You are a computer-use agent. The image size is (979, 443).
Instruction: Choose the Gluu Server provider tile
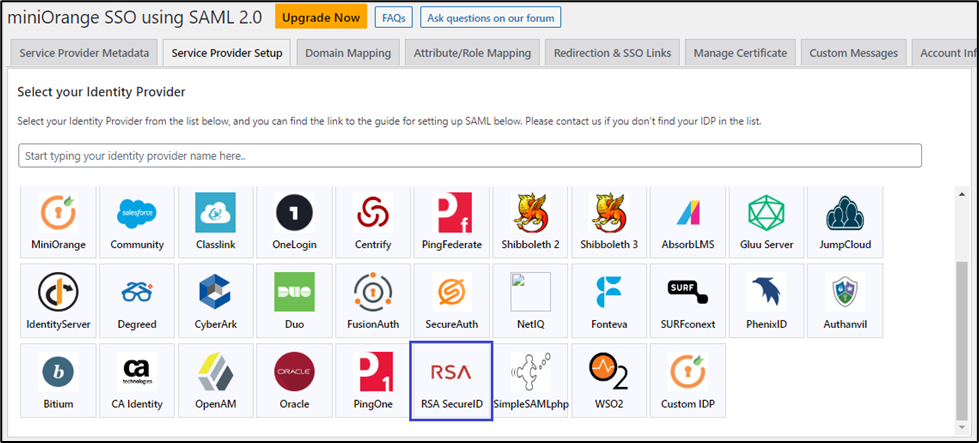766,221
